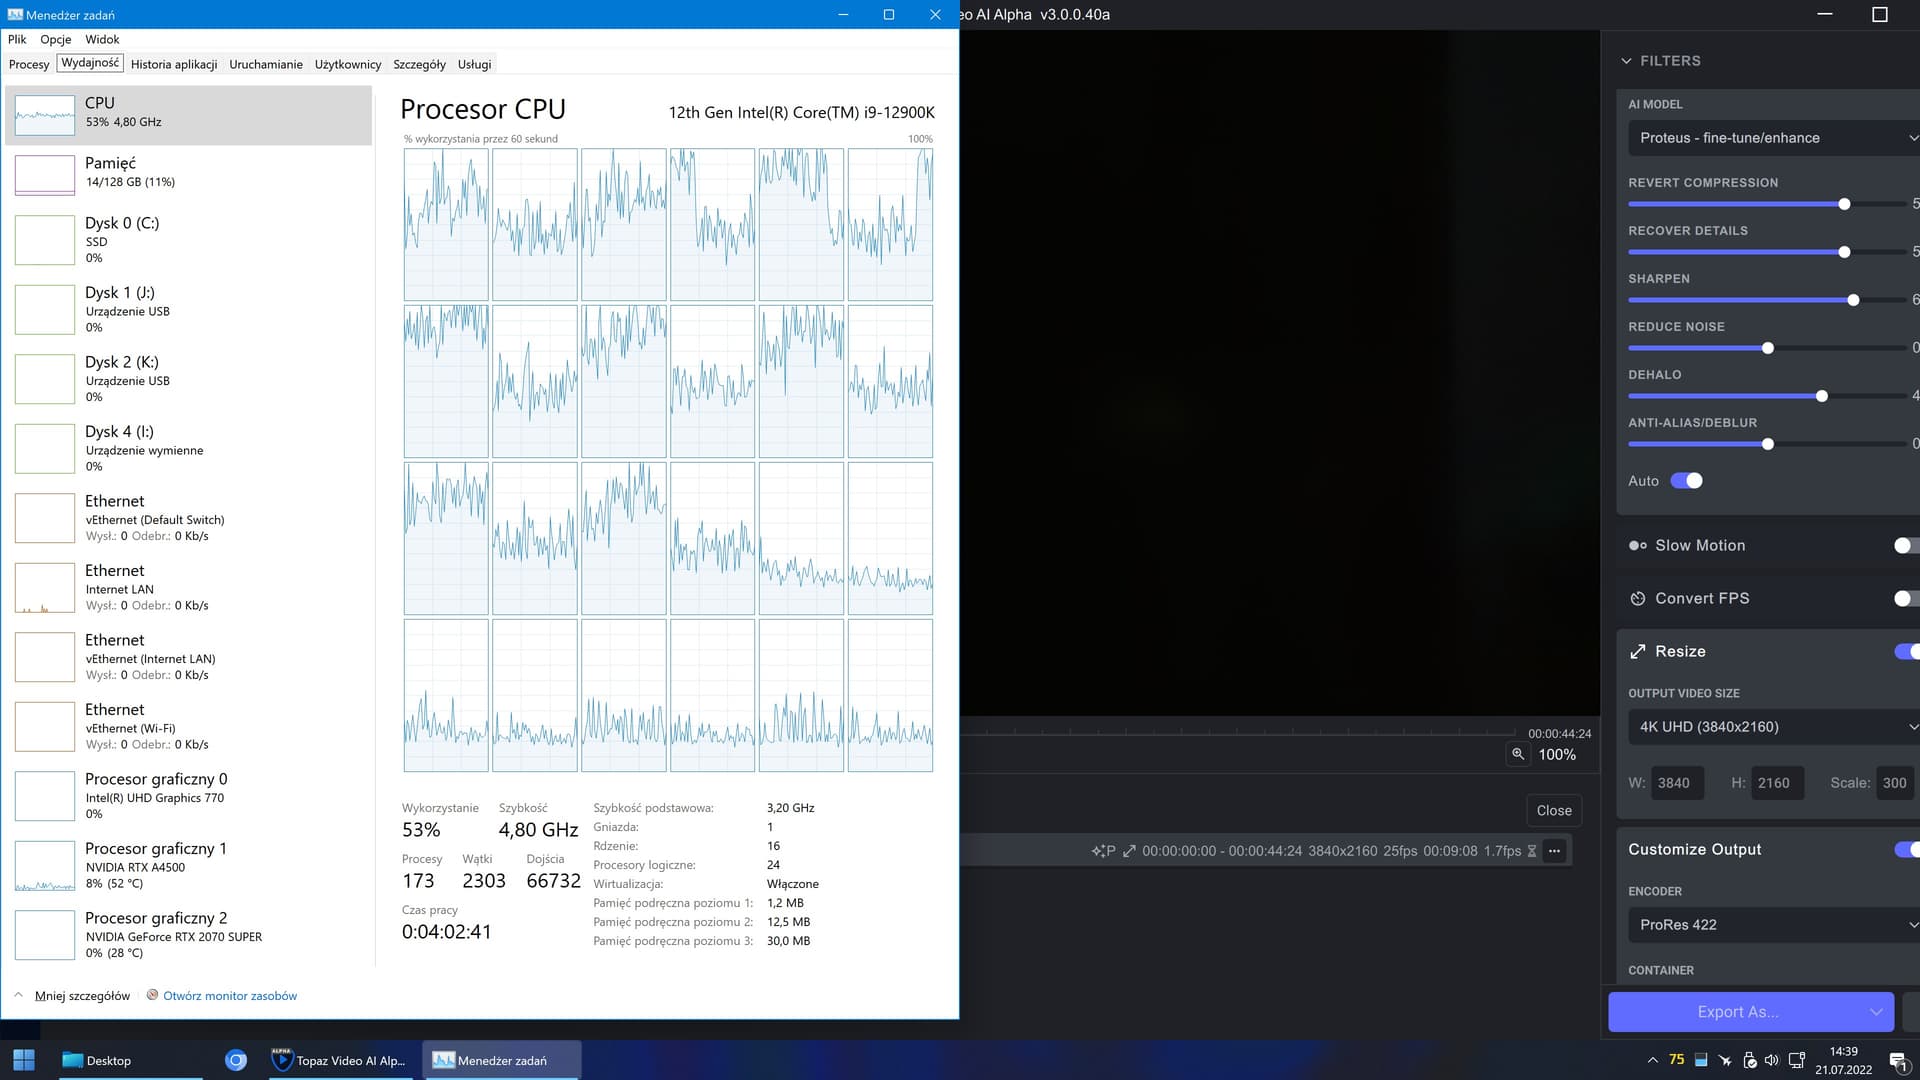Screen dimensions: 1920x1080
Task: Enable the Slow Motion toggle
Action: [x=1905, y=546]
